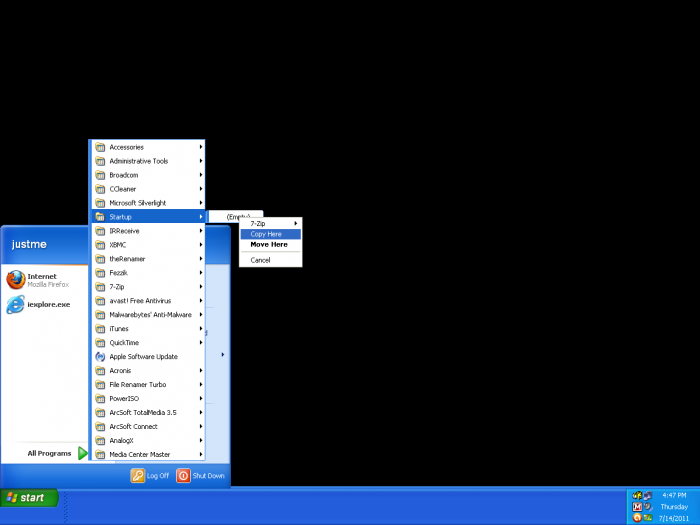Click the Administrative Tools label
Image resolution: width=700 pixels, height=525 pixels.
(139, 161)
